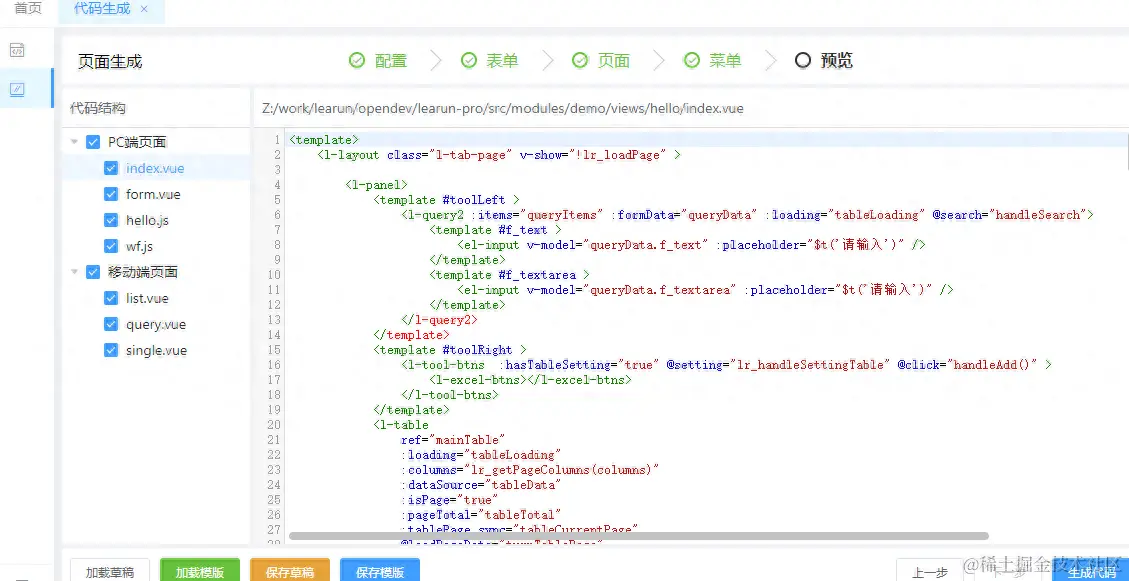Click the 页面 step check icon

click(580, 60)
